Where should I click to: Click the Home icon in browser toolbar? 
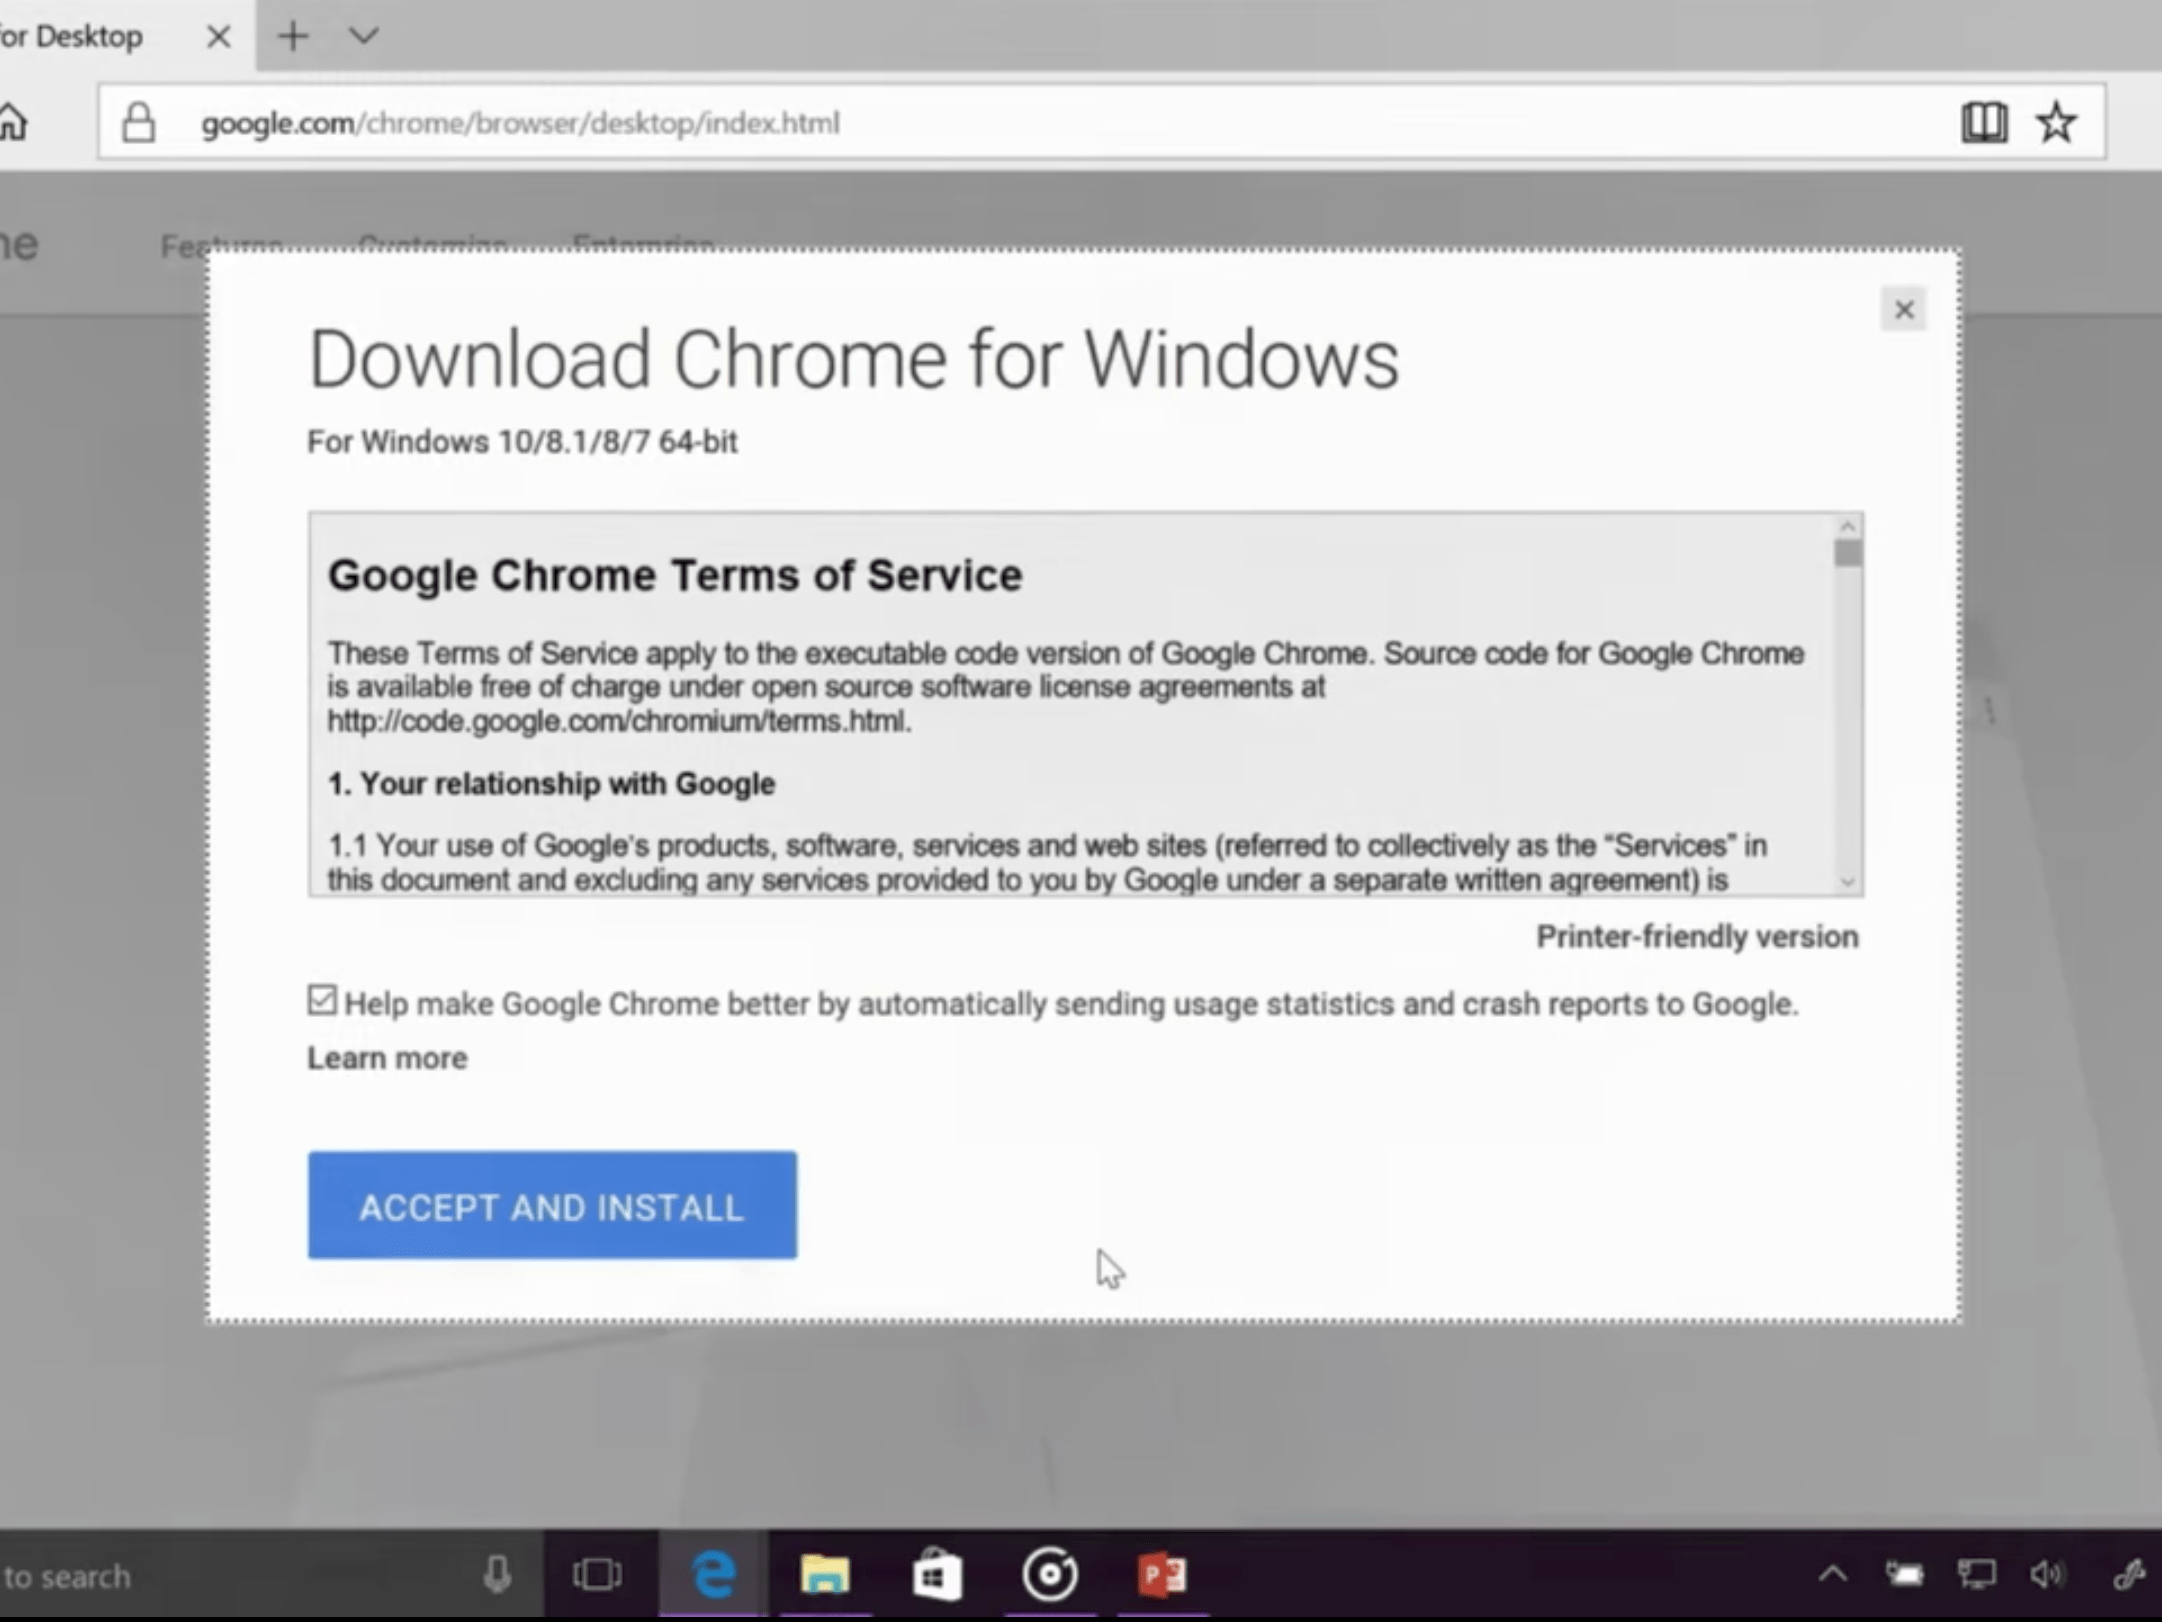[x=14, y=122]
